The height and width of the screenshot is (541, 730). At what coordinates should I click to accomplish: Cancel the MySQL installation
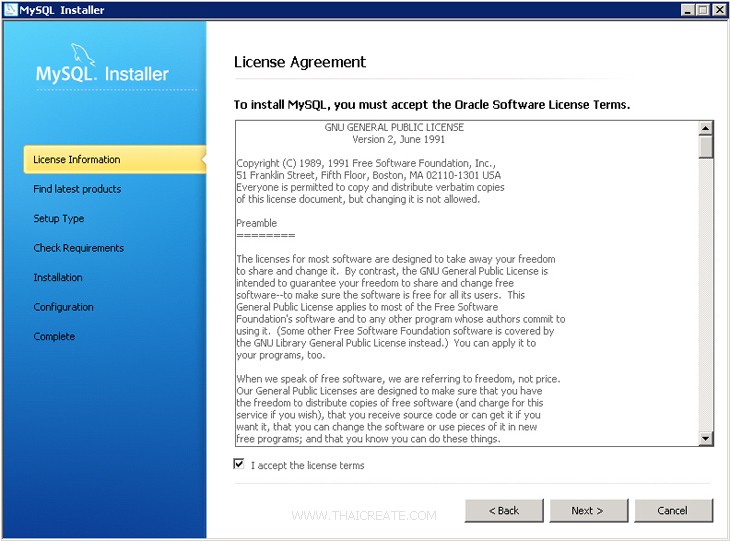click(673, 510)
